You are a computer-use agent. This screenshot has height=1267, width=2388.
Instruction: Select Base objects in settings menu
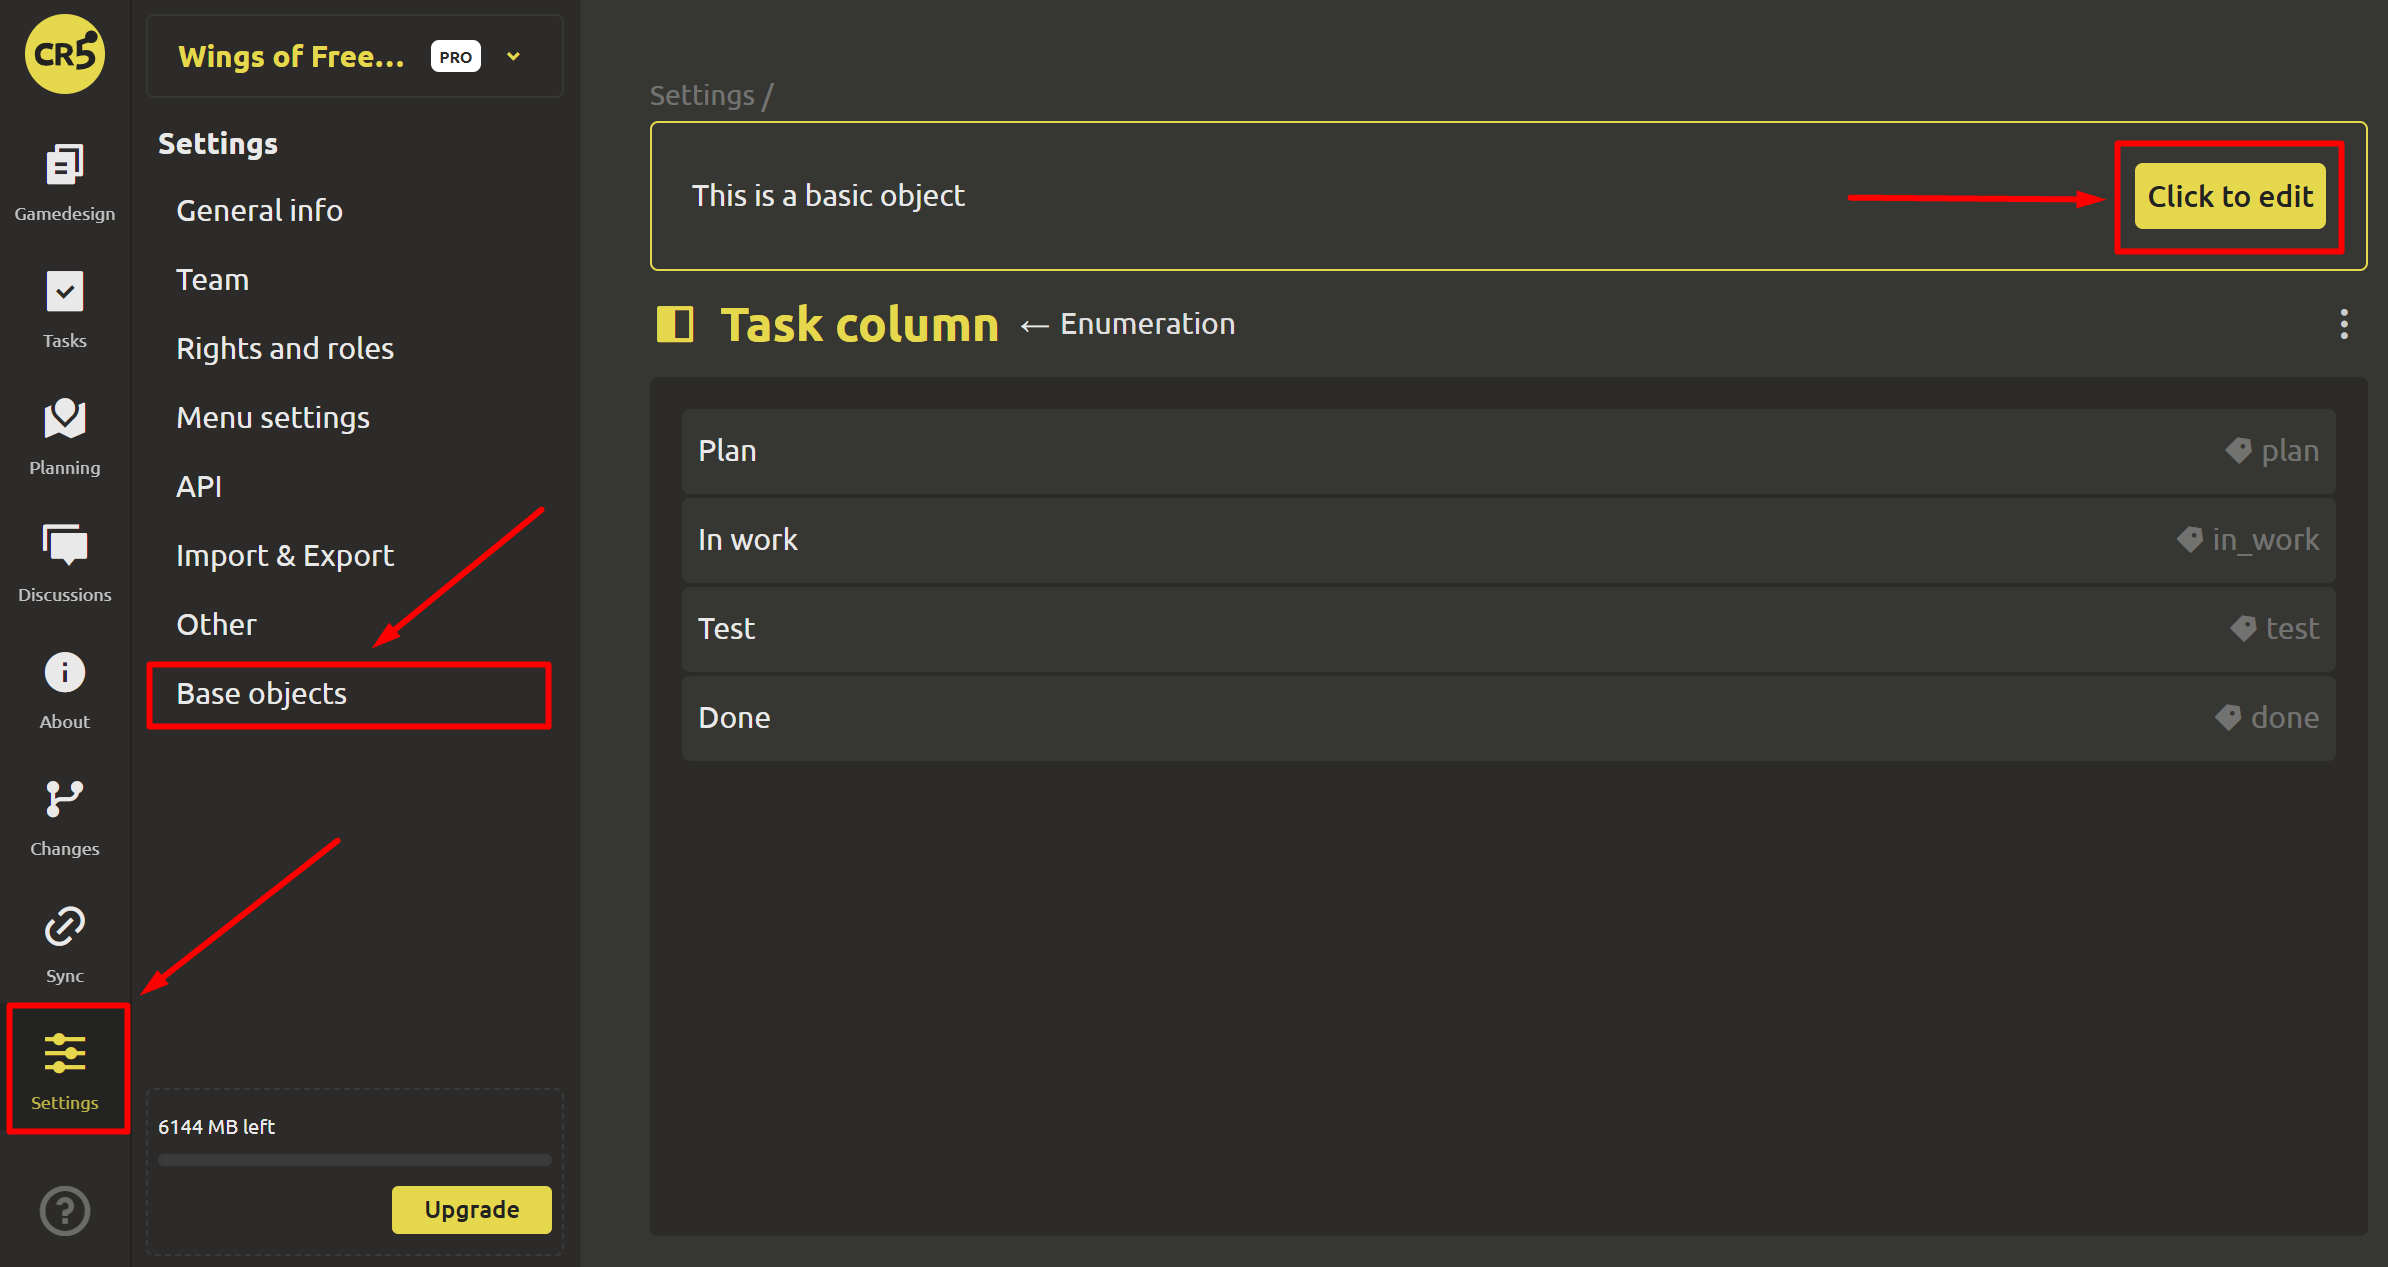point(261,694)
